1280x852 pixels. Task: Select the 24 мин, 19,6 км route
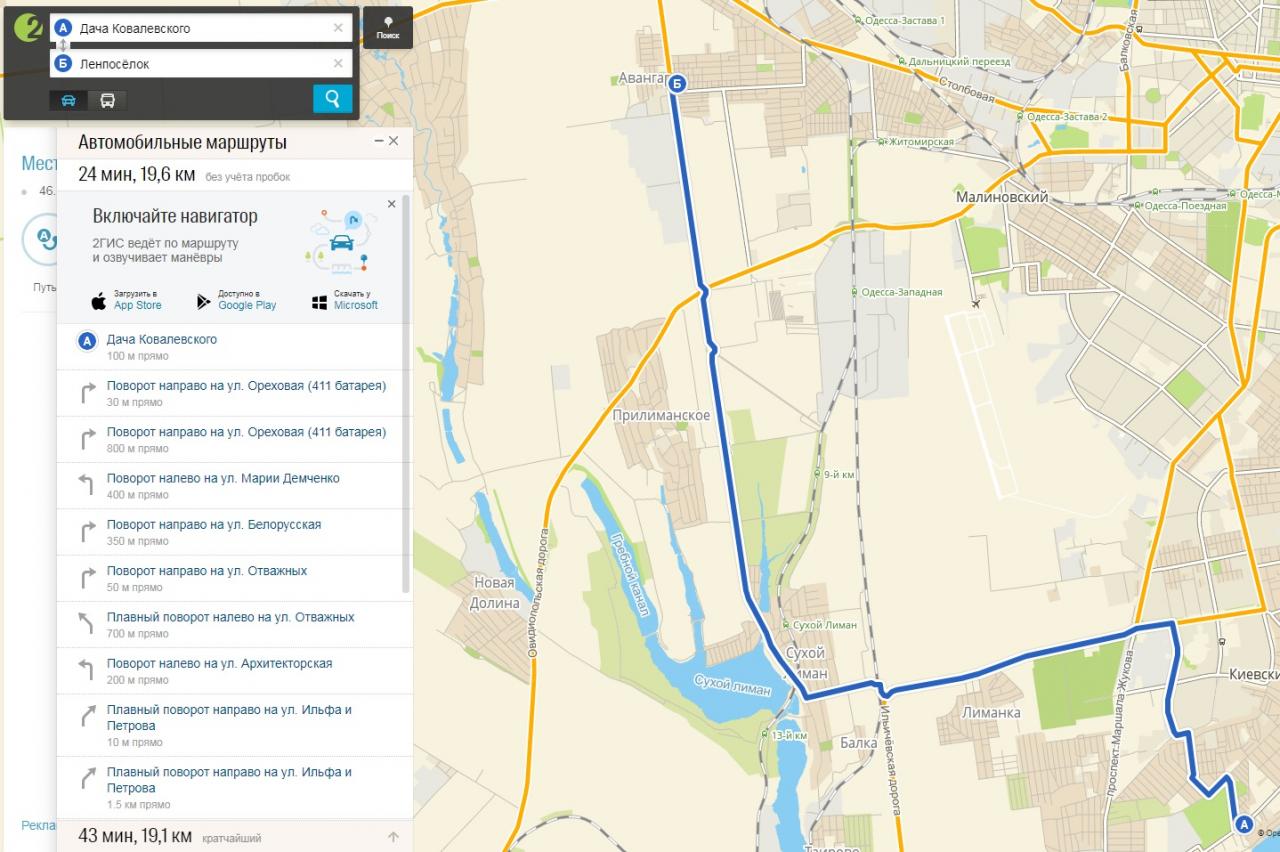pyautogui.click(x=137, y=175)
